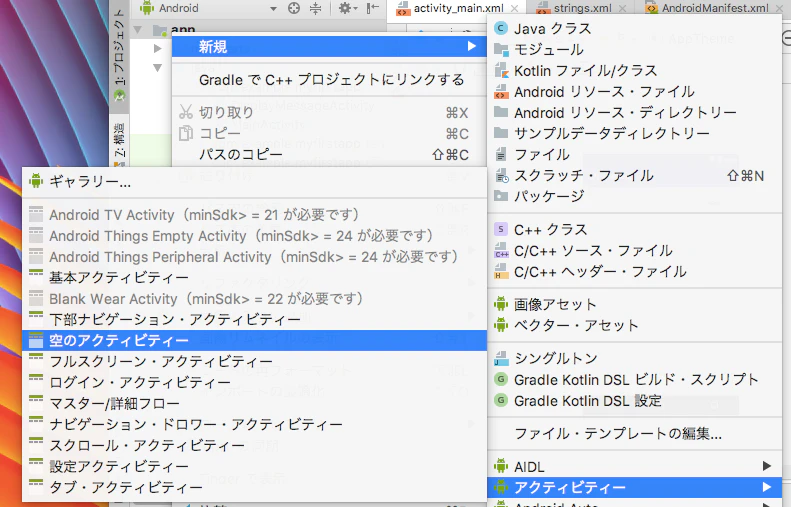Screen dimensions: 791x507
Task: Select シングルトン template entry
Action: pos(635,358)
